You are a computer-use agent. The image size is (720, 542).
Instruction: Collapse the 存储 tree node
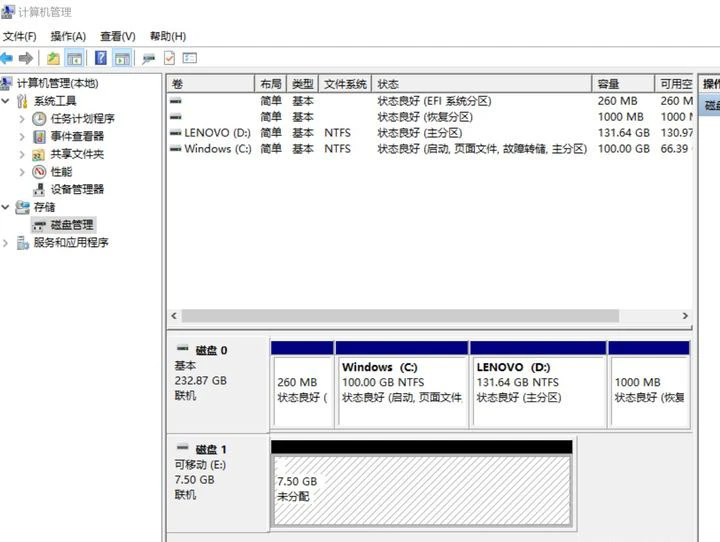click(x=6, y=207)
